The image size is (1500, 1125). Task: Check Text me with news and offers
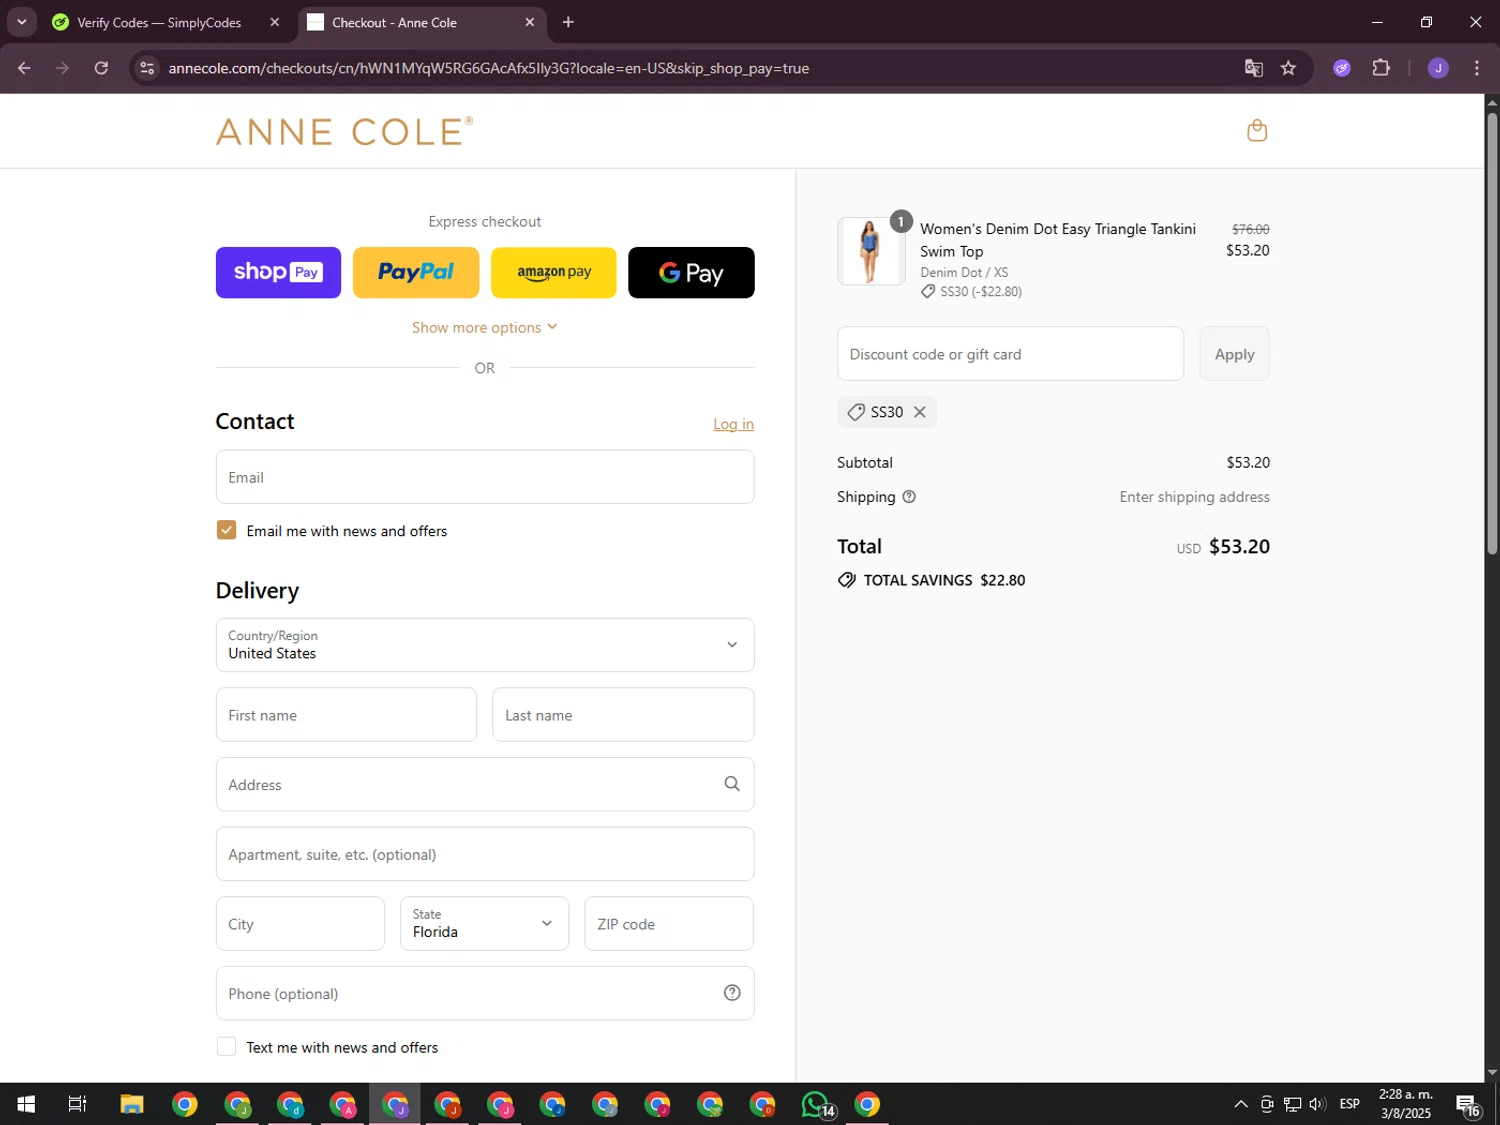pyautogui.click(x=226, y=1047)
